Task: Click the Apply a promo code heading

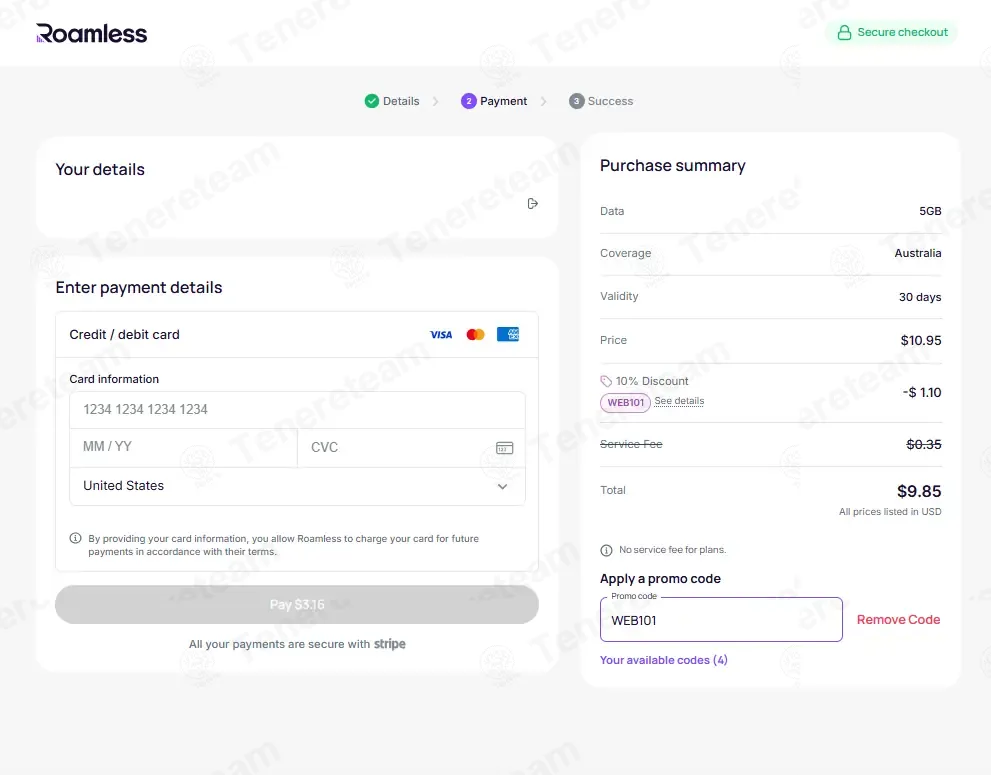Action: pos(660,578)
